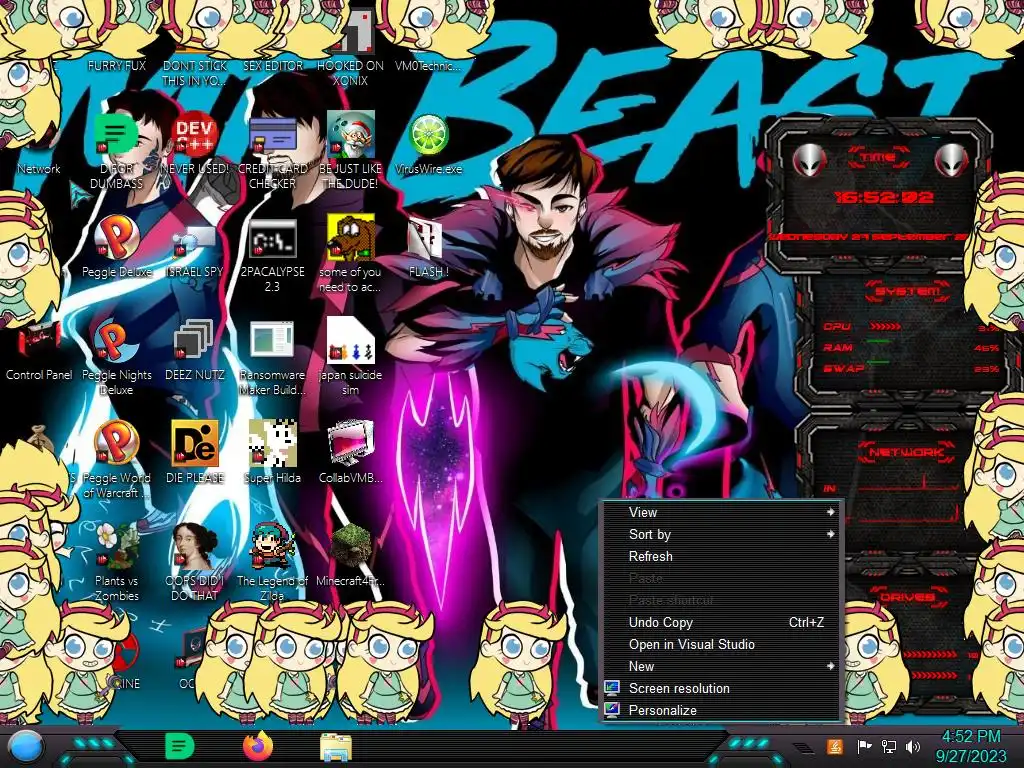Viewport: 1024px width, 768px height.
Task: Choose Refresh in the context menu
Action: tap(722, 556)
